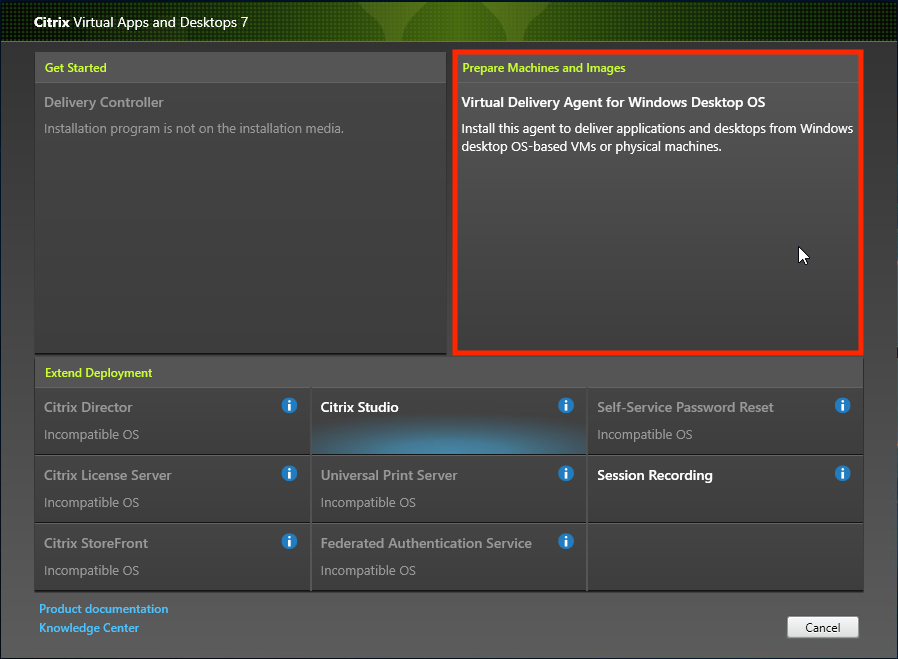Screen dimensions: 898x659
Task: Open the Product documentation link
Action: 103,608
